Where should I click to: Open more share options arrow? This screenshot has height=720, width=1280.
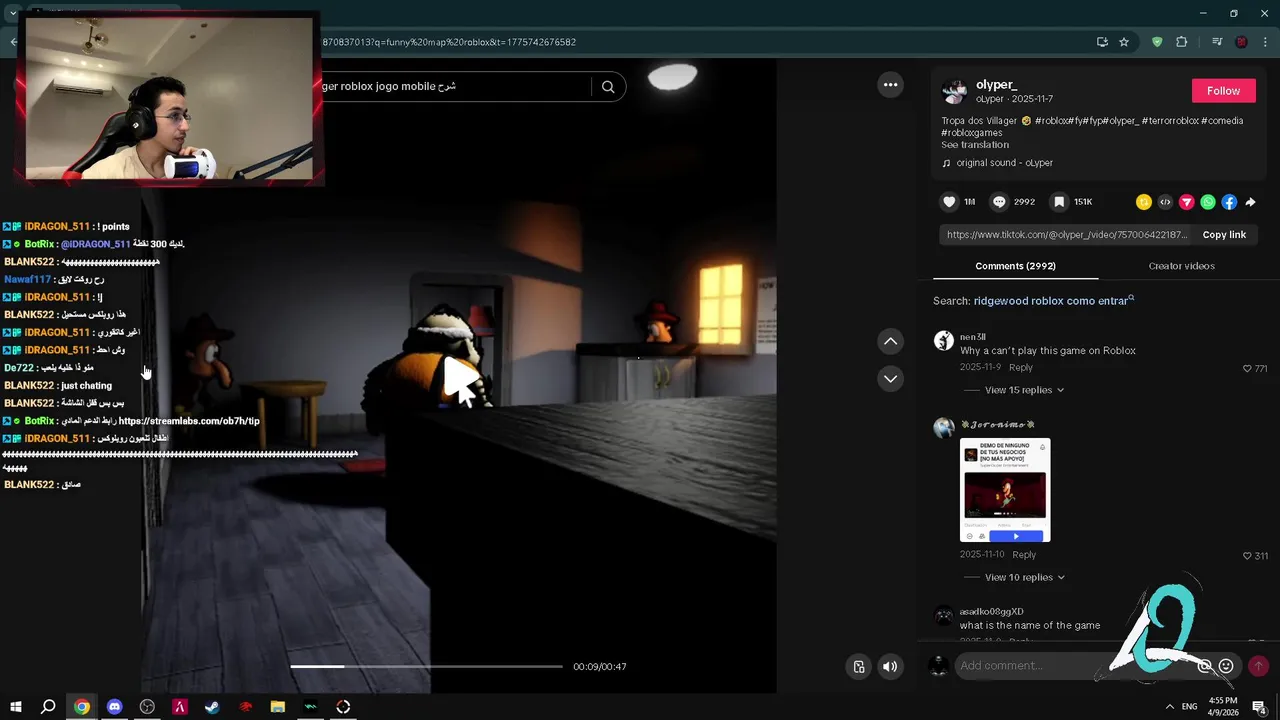[1250, 202]
